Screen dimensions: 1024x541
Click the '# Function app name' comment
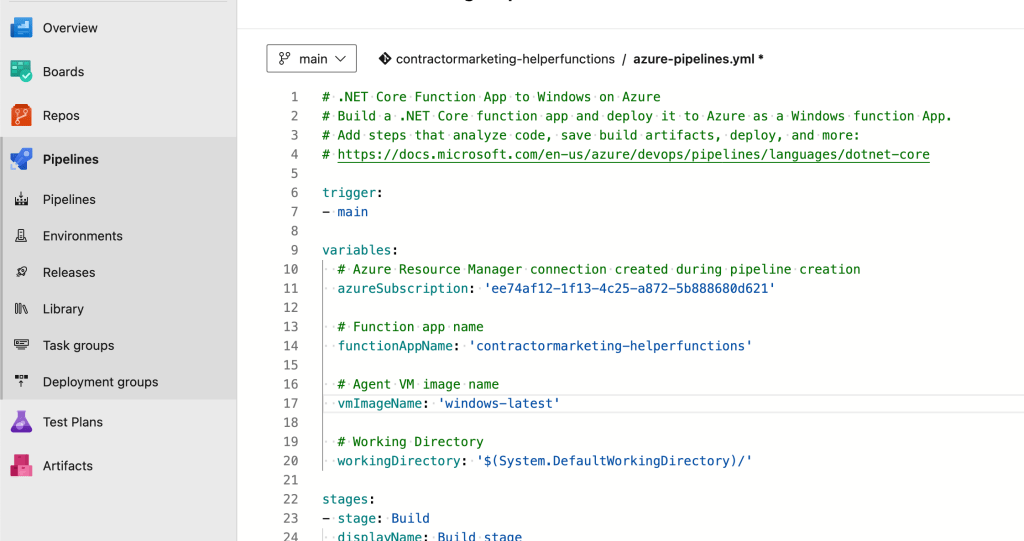pyautogui.click(x=410, y=327)
